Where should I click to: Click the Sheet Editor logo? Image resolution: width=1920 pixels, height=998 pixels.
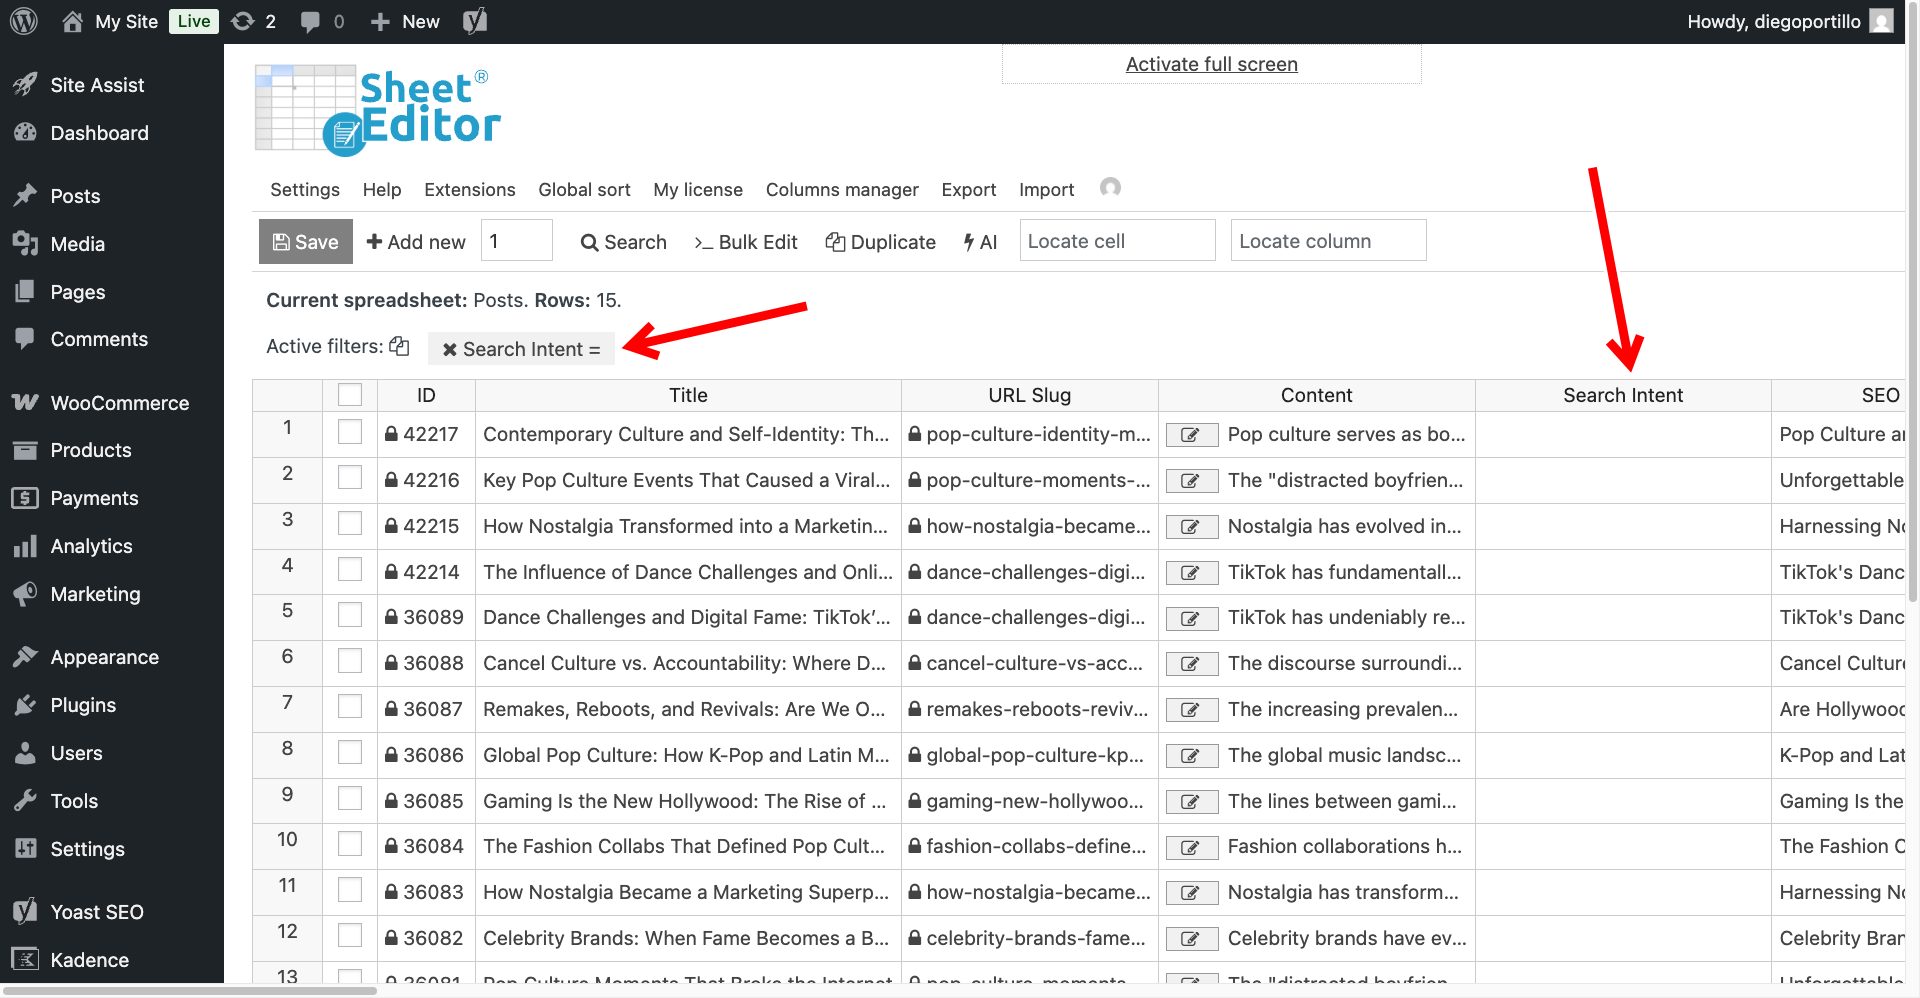point(378,107)
